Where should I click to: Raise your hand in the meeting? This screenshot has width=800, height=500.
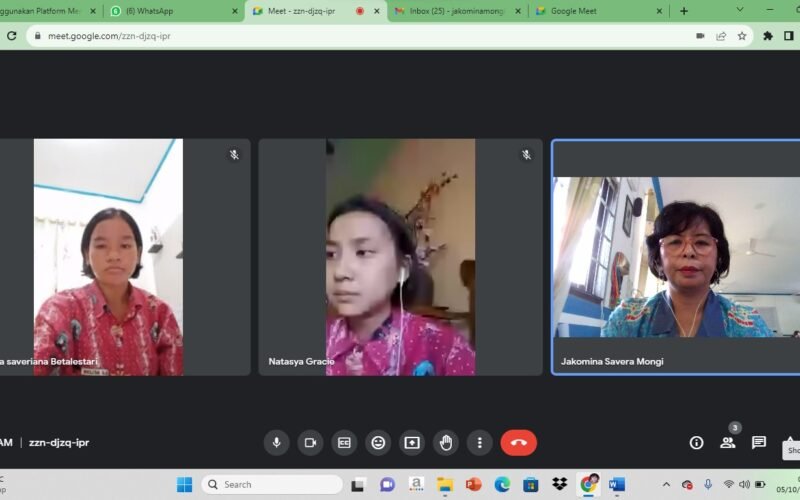point(446,442)
